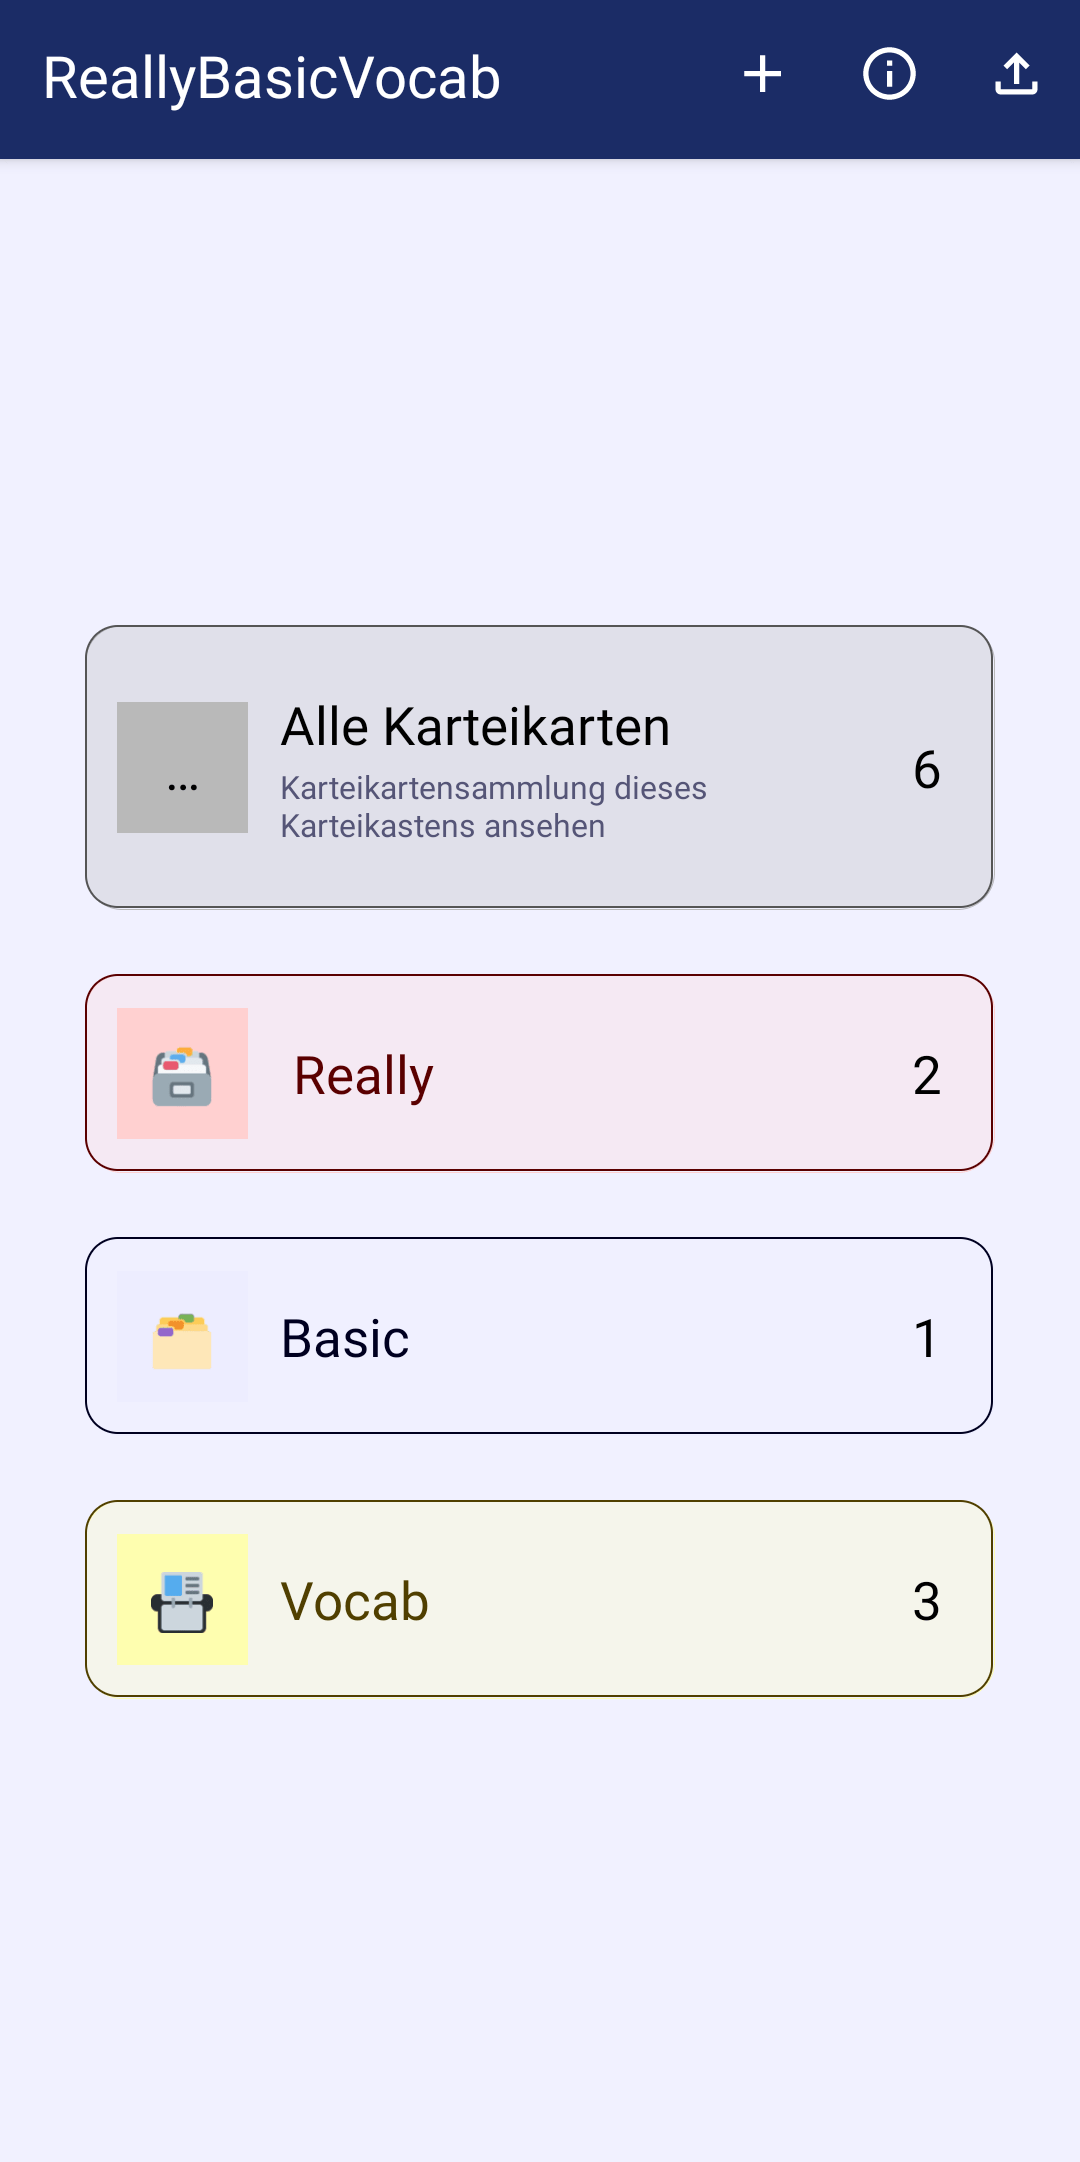Tap empty space inside the pink Really card
Viewport: 1080px width, 2162px height.
660,1073
